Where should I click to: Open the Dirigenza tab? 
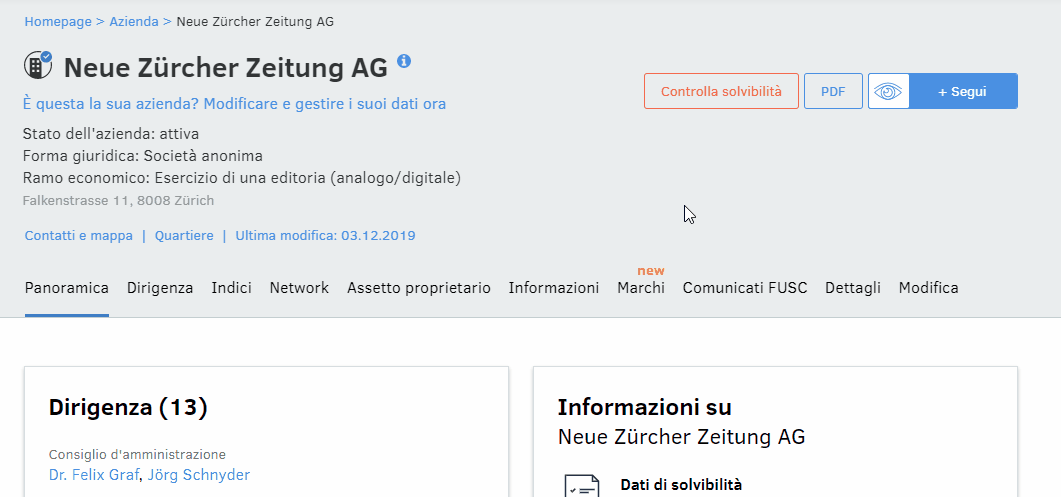tap(160, 288)
